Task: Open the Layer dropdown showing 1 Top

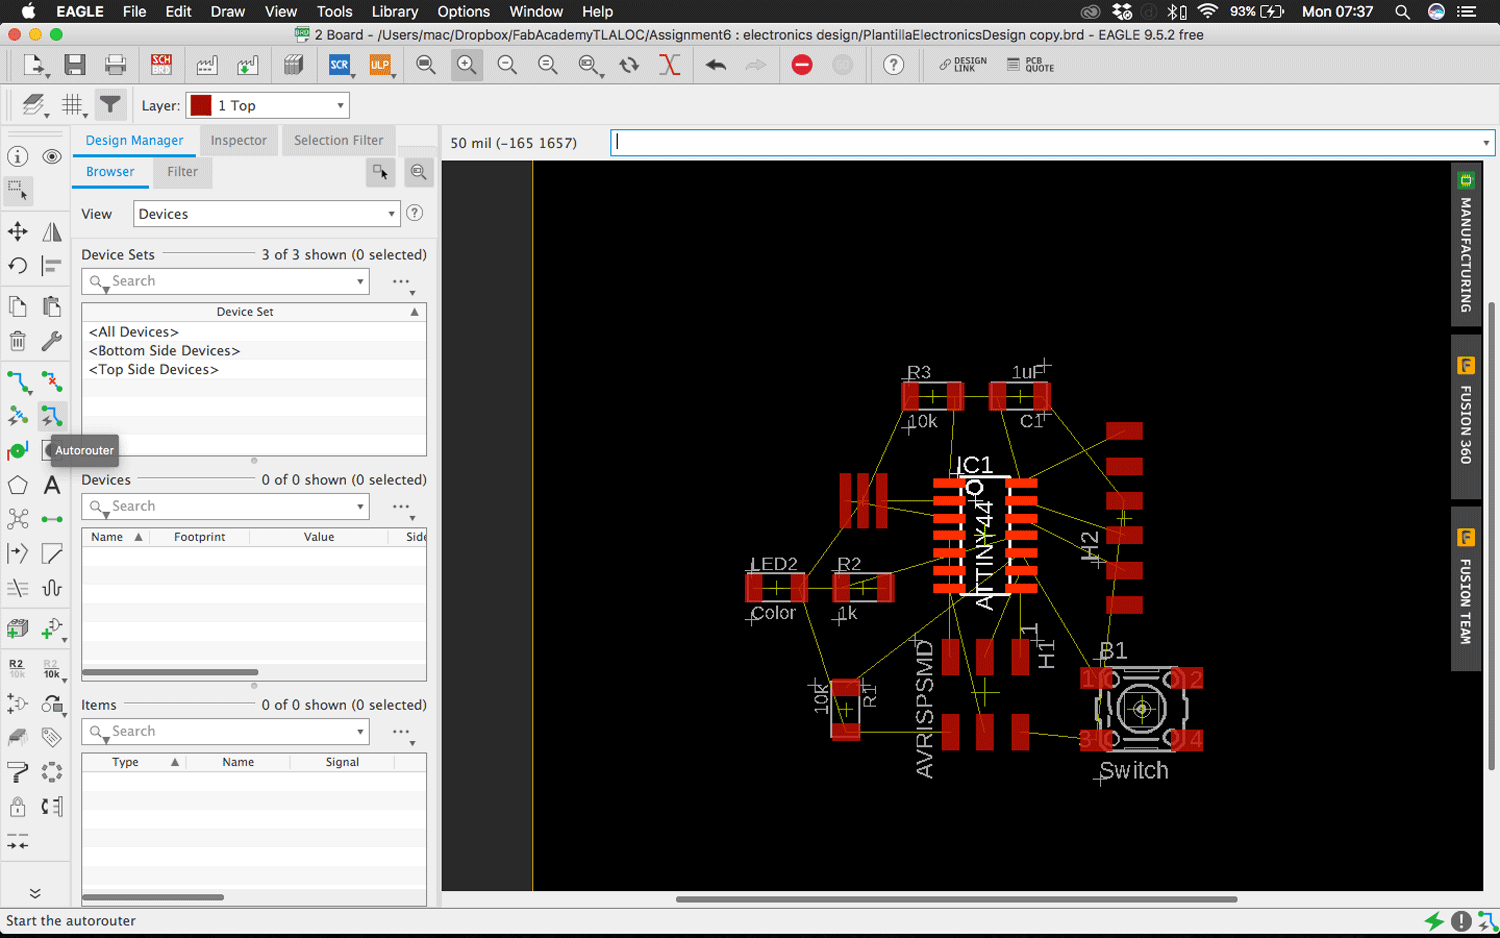Action: [x=267, y=105]
